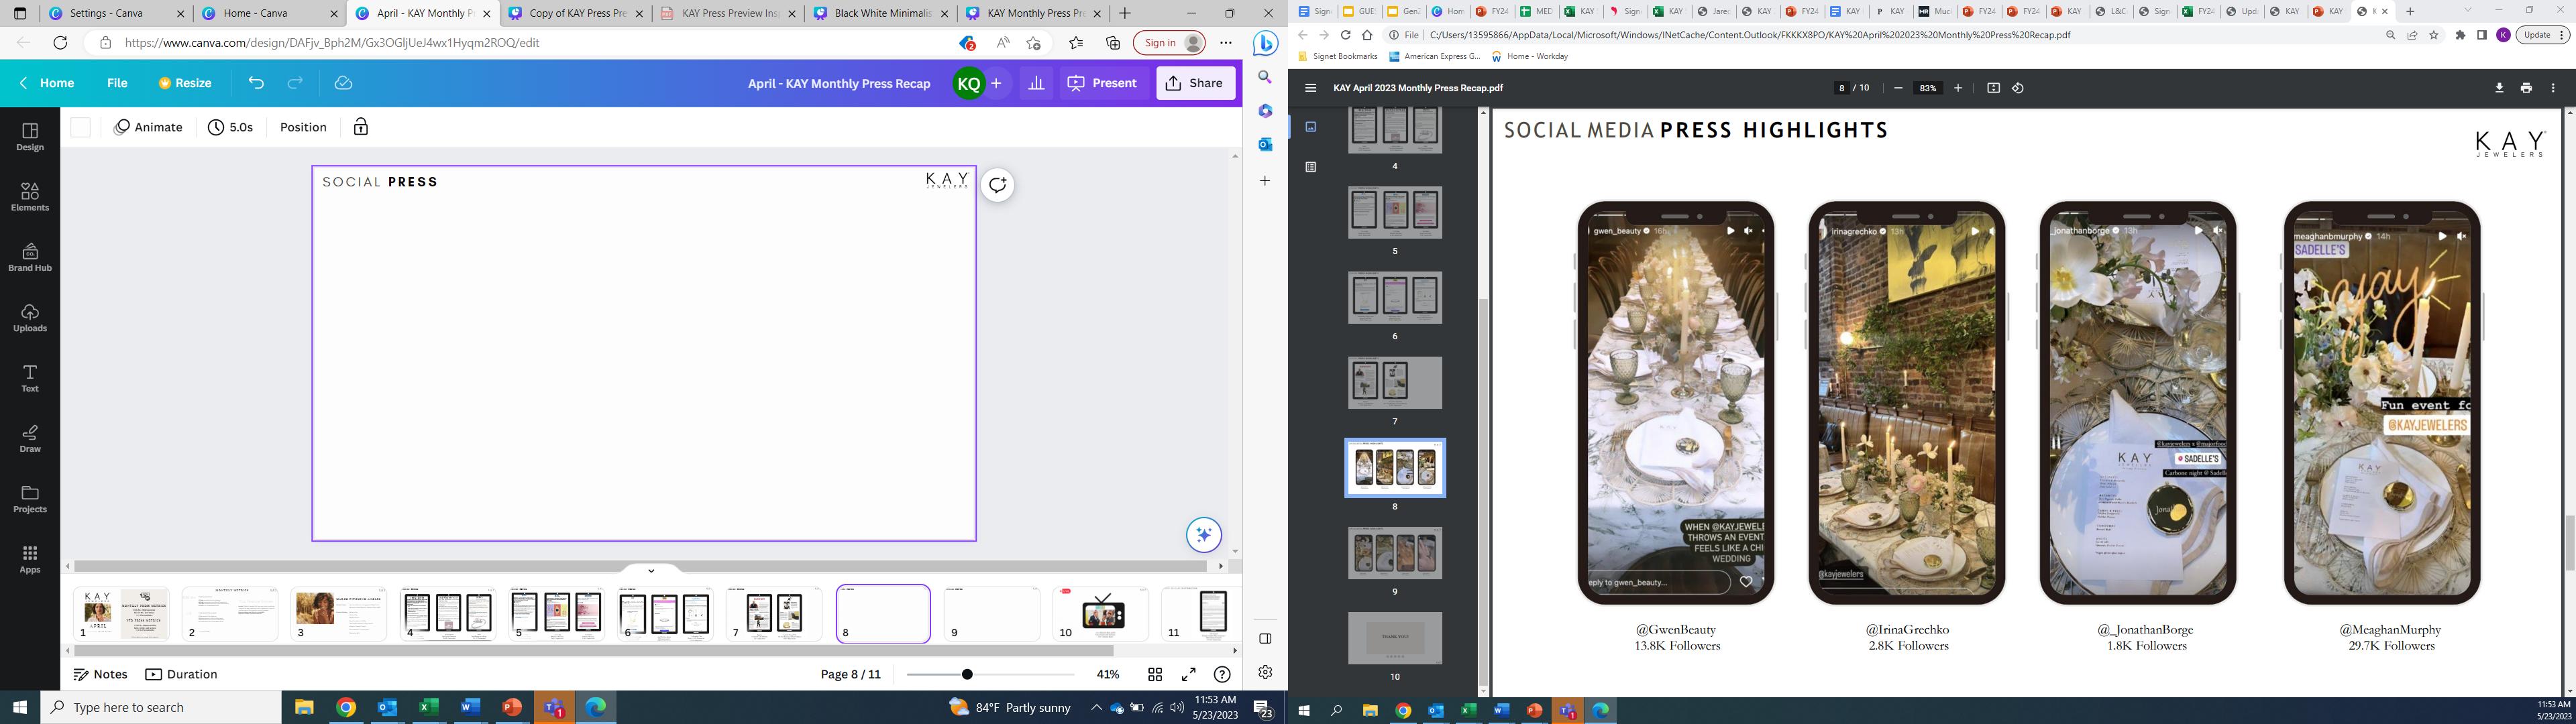
Task: Open the File menu in Canva
Action: click(x=117, y=83)
